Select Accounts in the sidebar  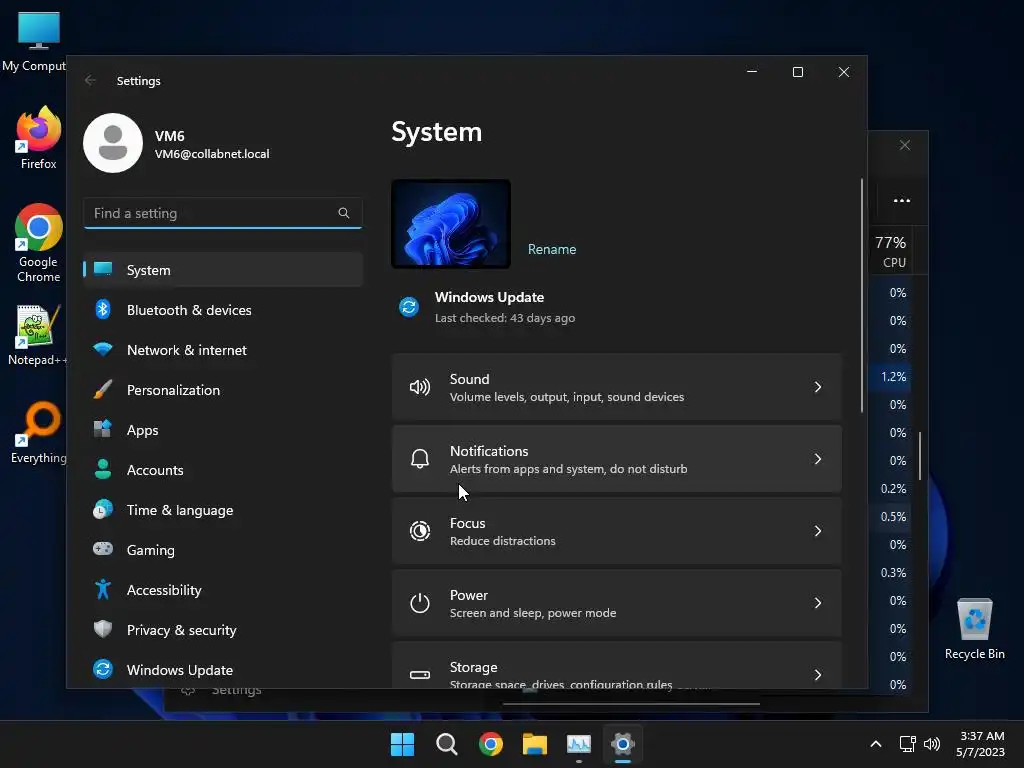tap(223, 470)
